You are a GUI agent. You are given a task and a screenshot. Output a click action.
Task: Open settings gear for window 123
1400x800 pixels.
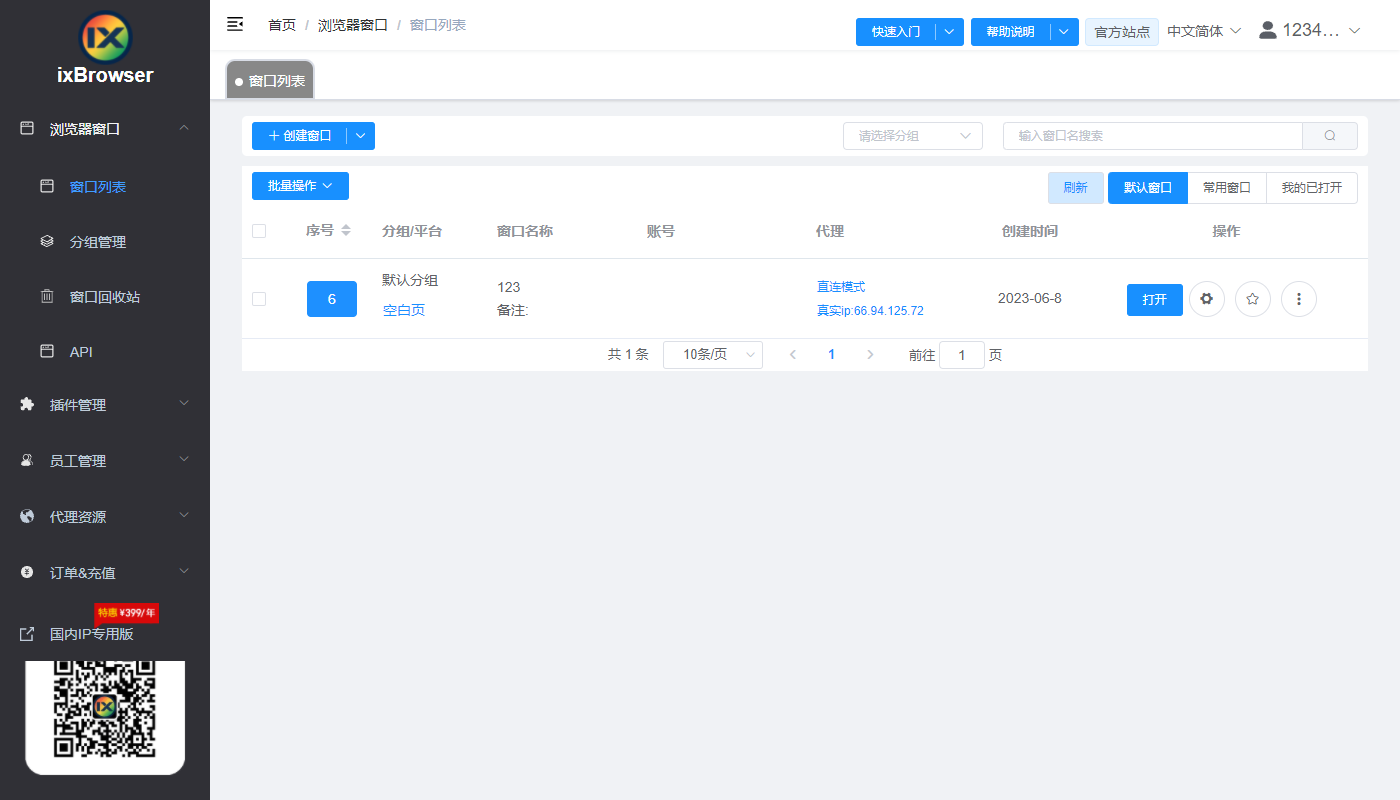point(1206,299)
